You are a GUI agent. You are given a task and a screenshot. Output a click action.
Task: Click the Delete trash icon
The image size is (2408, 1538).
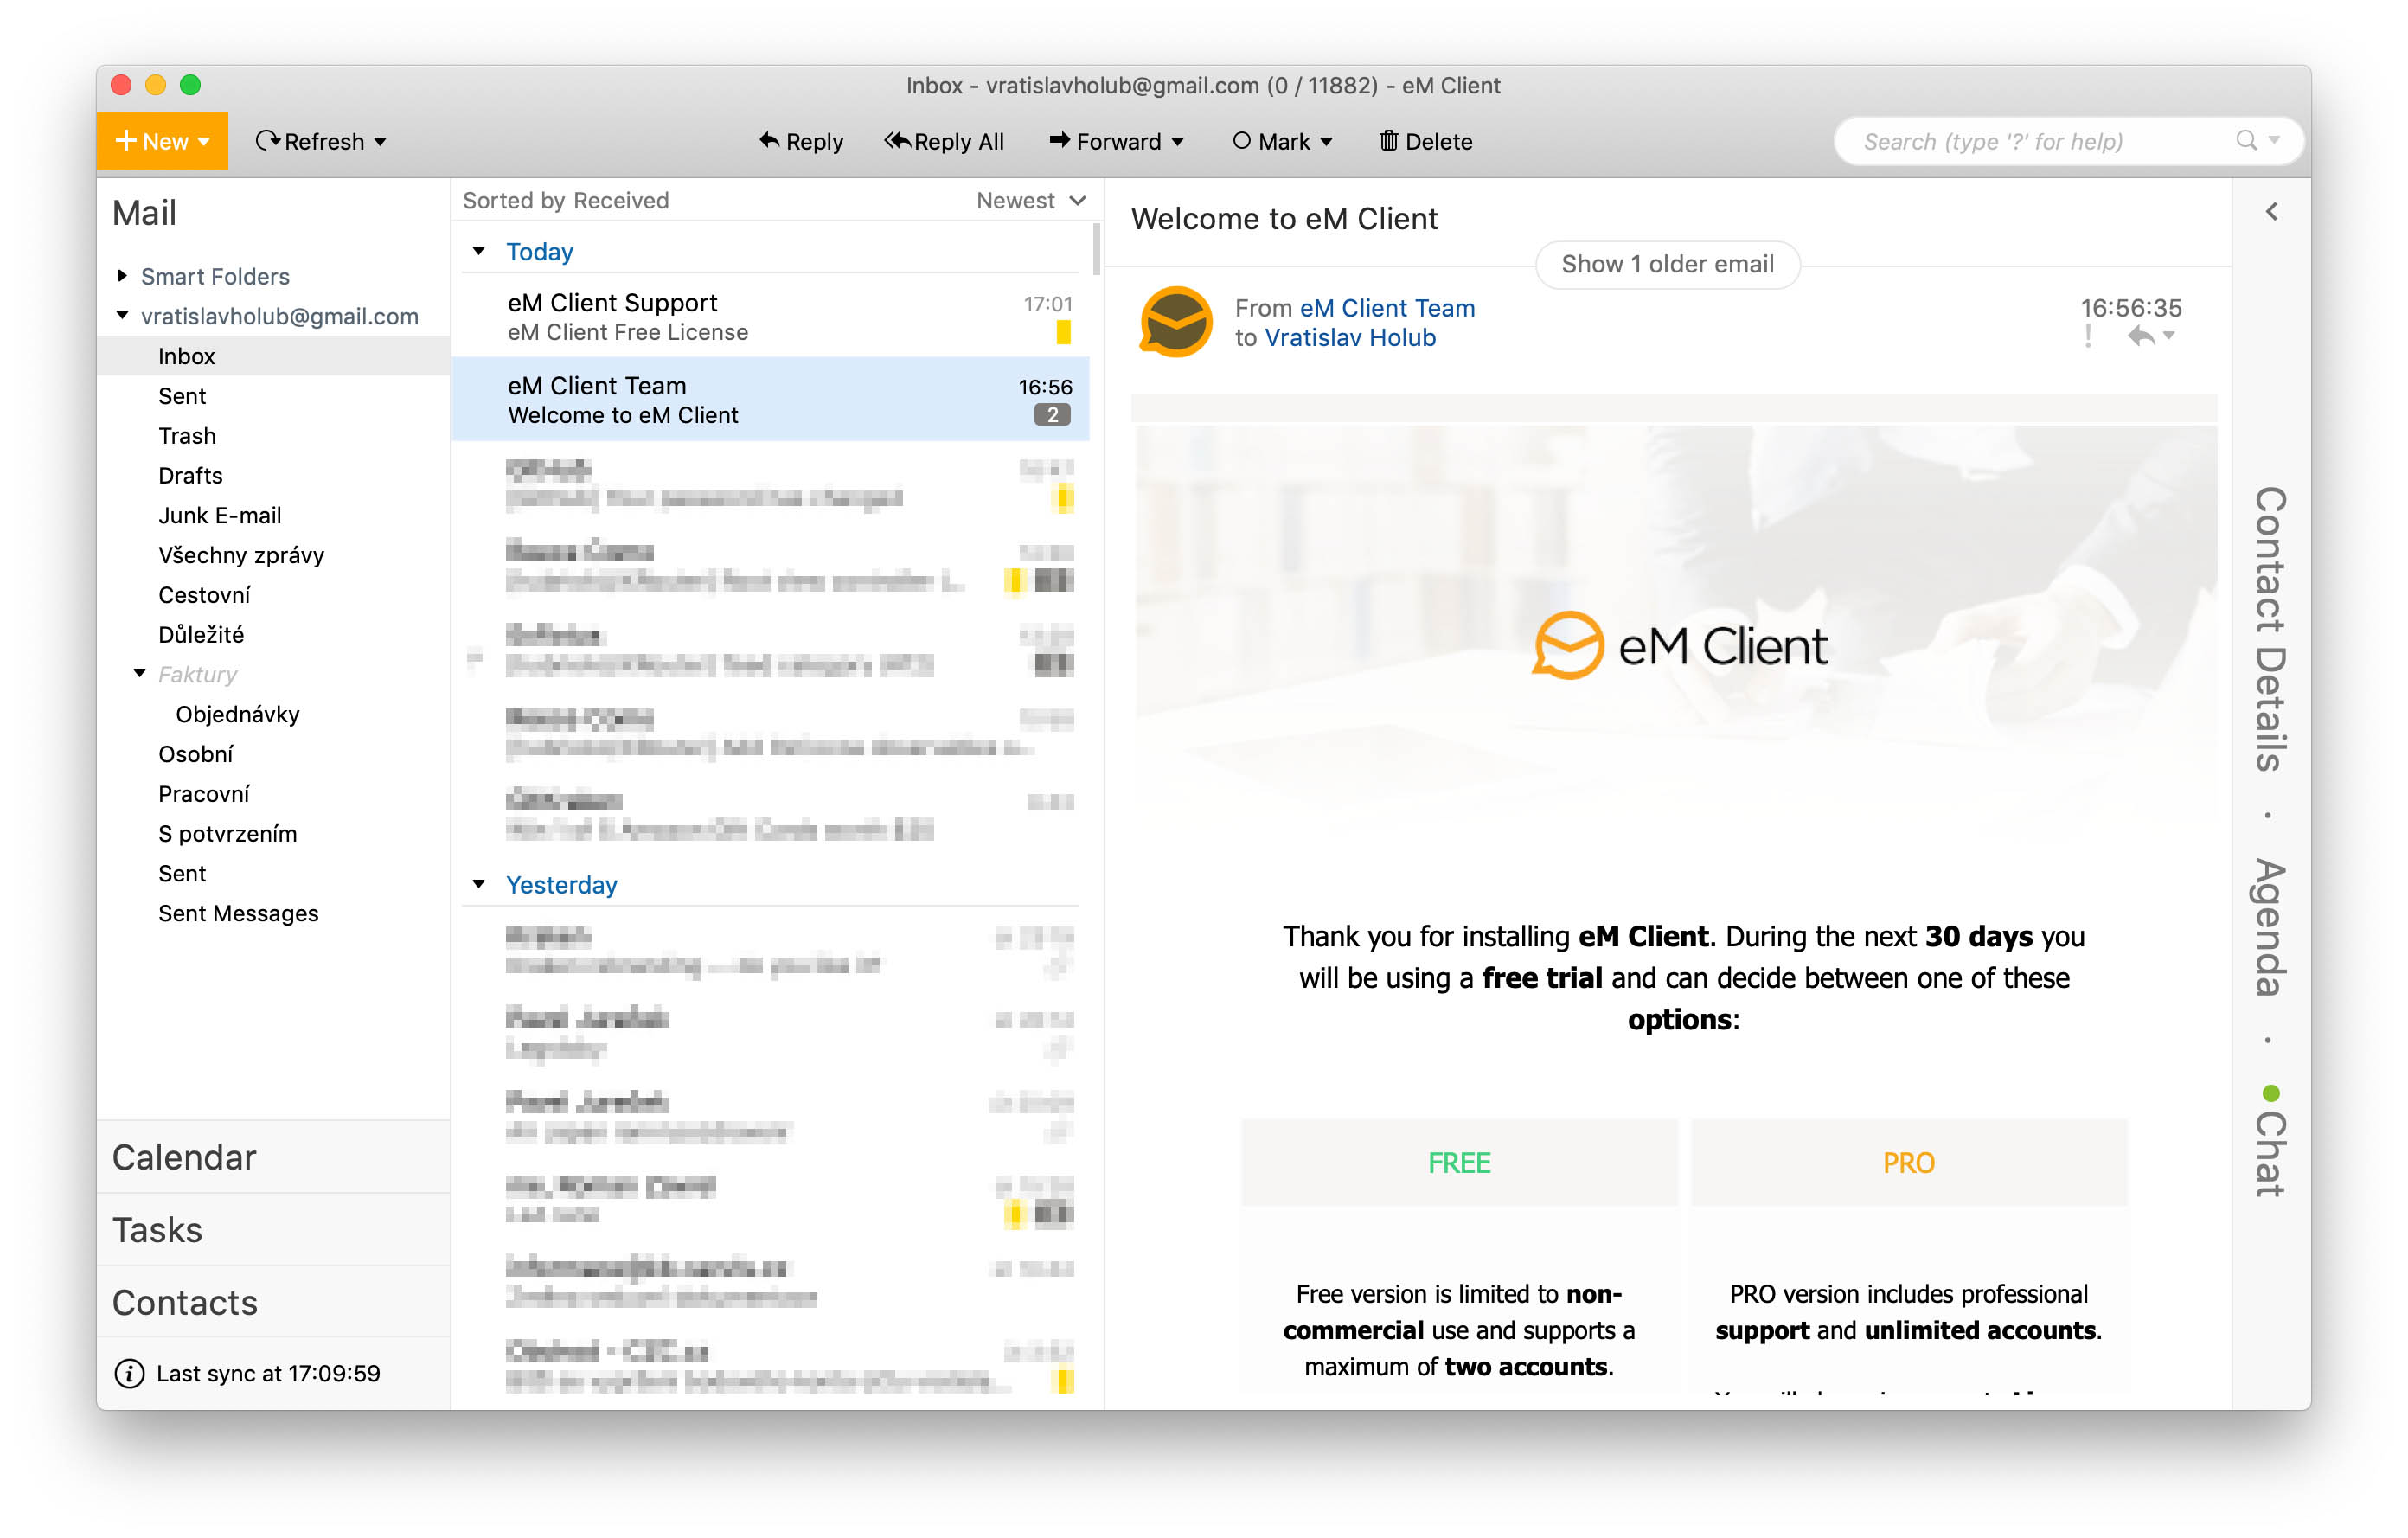[x=1388, y=140]
